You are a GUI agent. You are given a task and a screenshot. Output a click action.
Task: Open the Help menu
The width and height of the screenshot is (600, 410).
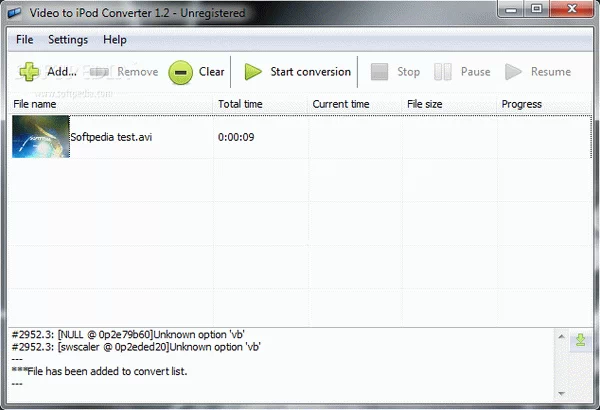[x=115, y=39]
